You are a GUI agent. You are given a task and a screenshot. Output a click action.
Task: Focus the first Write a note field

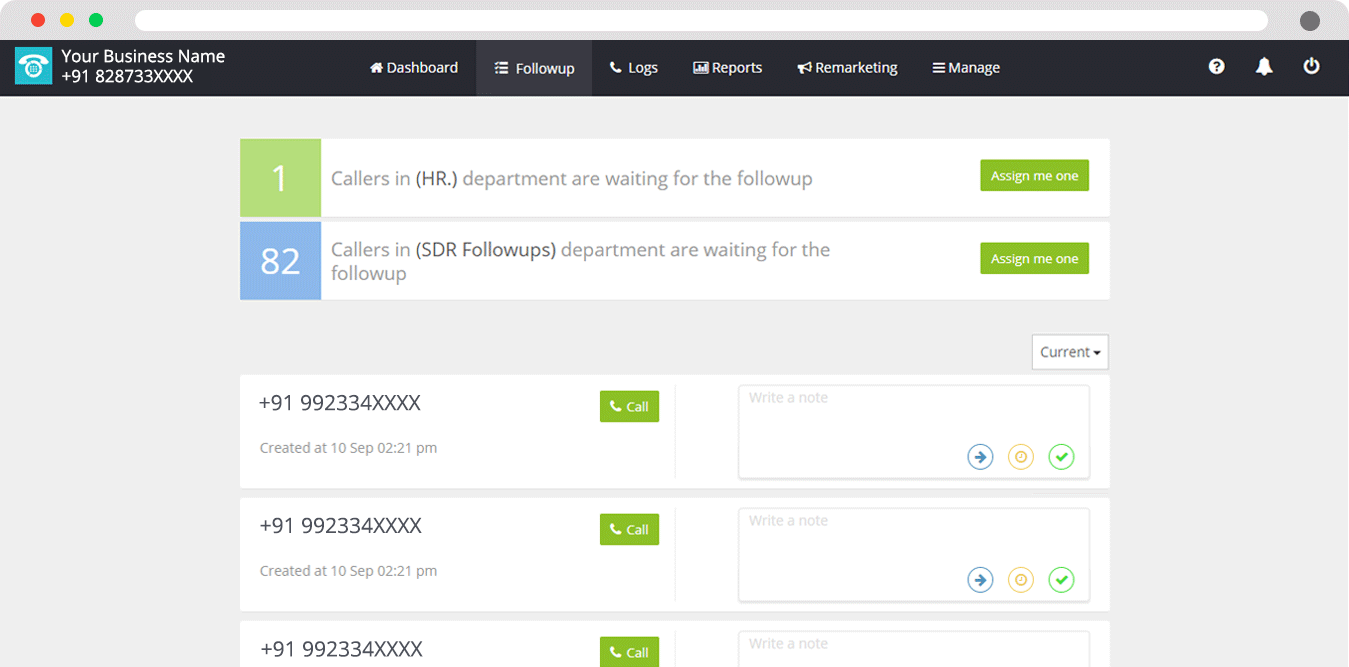coord(914,432)
